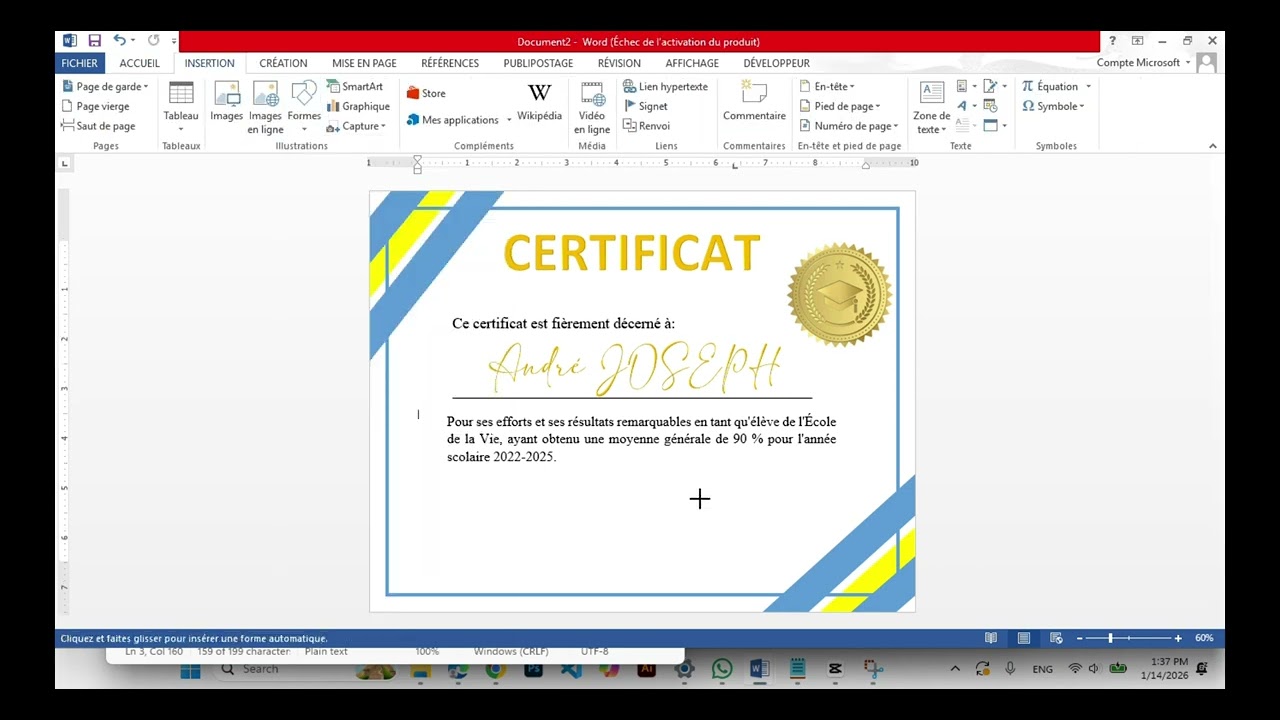Insert a page break with Saut de page
1280x720 pixels.
(99, 126)
